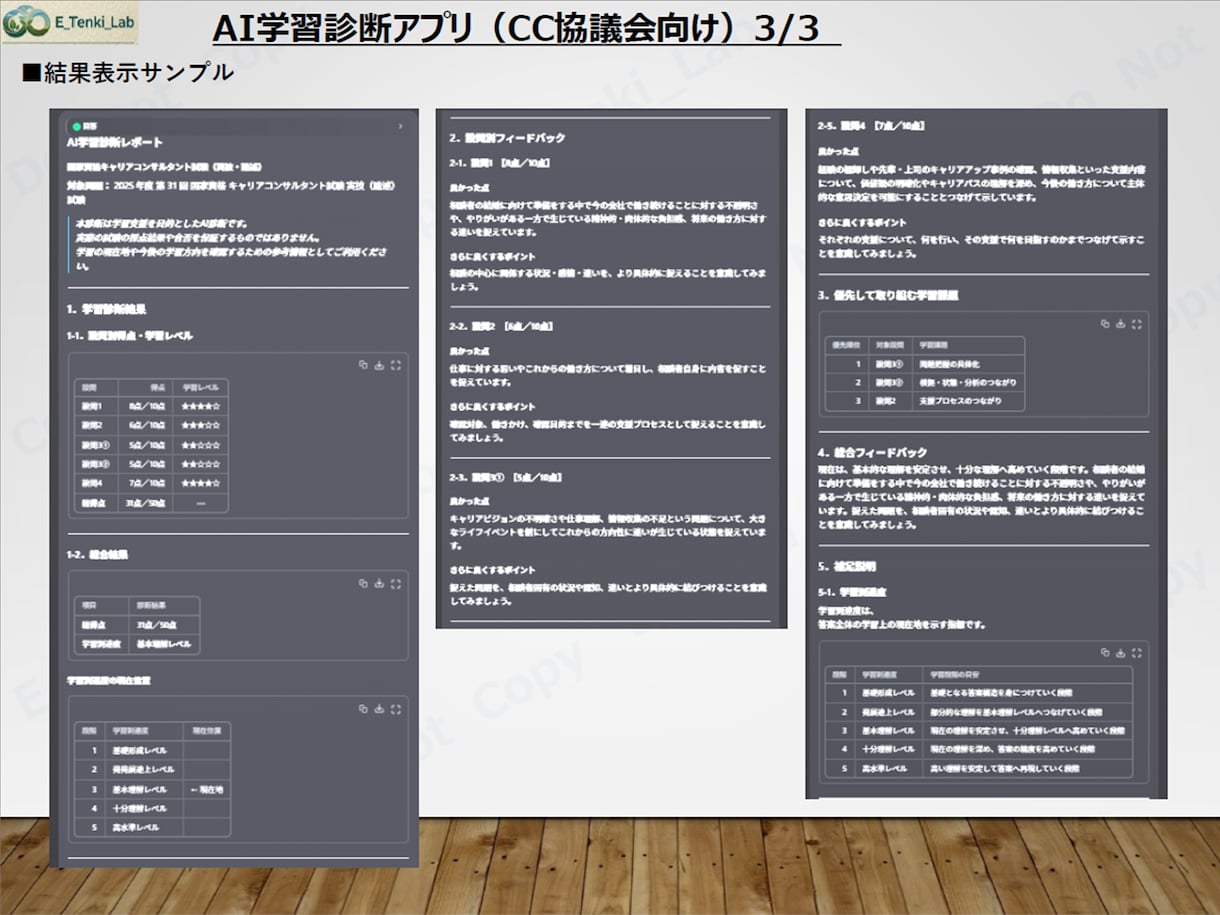This screenshot has height=915, width=1220.
Task: Click the 4. 総合フィードバック heading
Action: pyautogui.click(x=872, y=452)
